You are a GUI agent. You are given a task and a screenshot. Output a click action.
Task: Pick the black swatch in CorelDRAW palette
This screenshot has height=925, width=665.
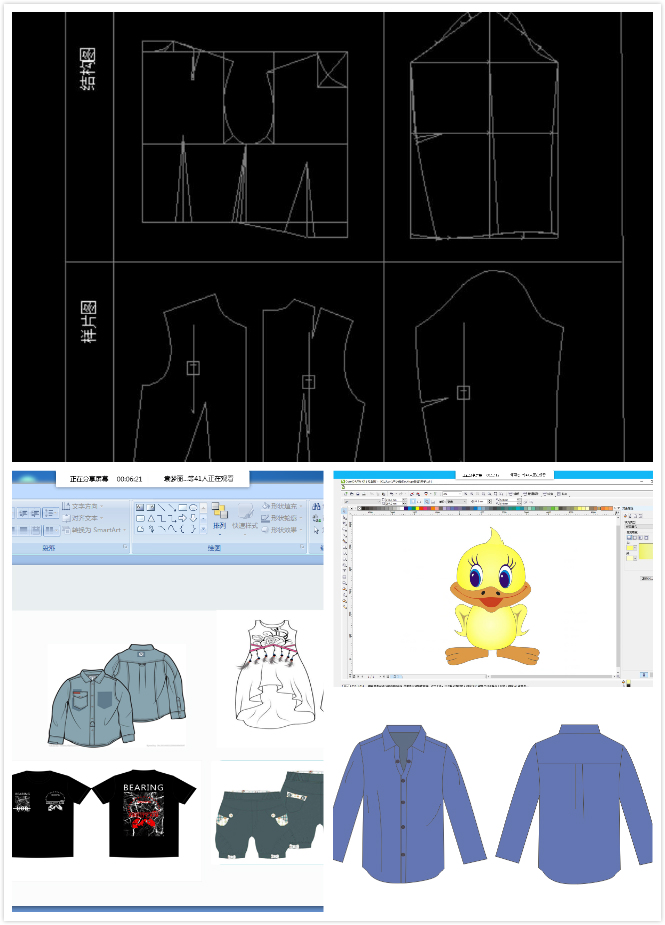[x=363, y=509]
